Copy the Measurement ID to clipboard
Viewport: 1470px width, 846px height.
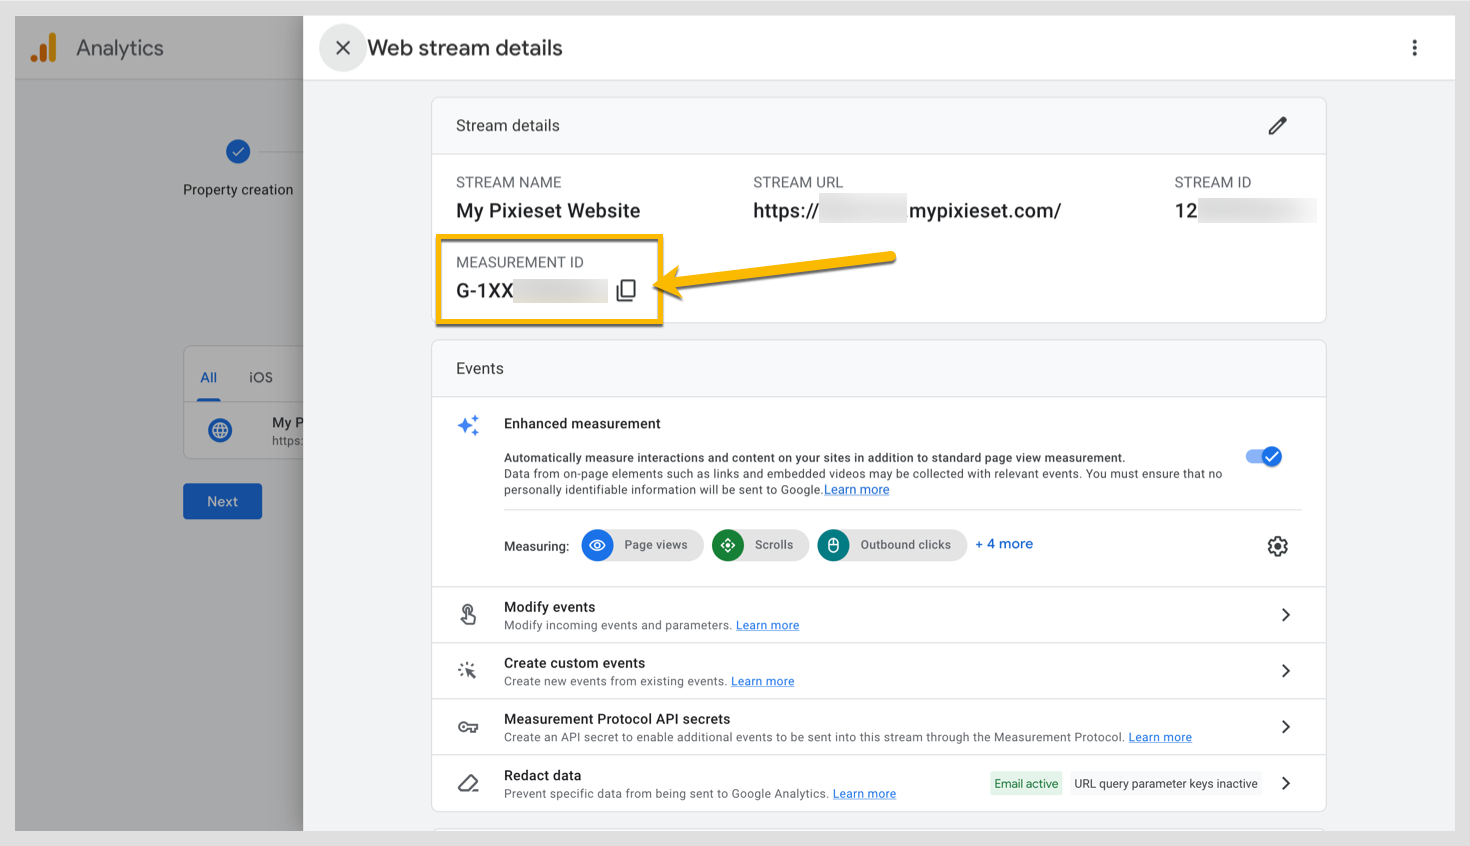click(626, 290)
